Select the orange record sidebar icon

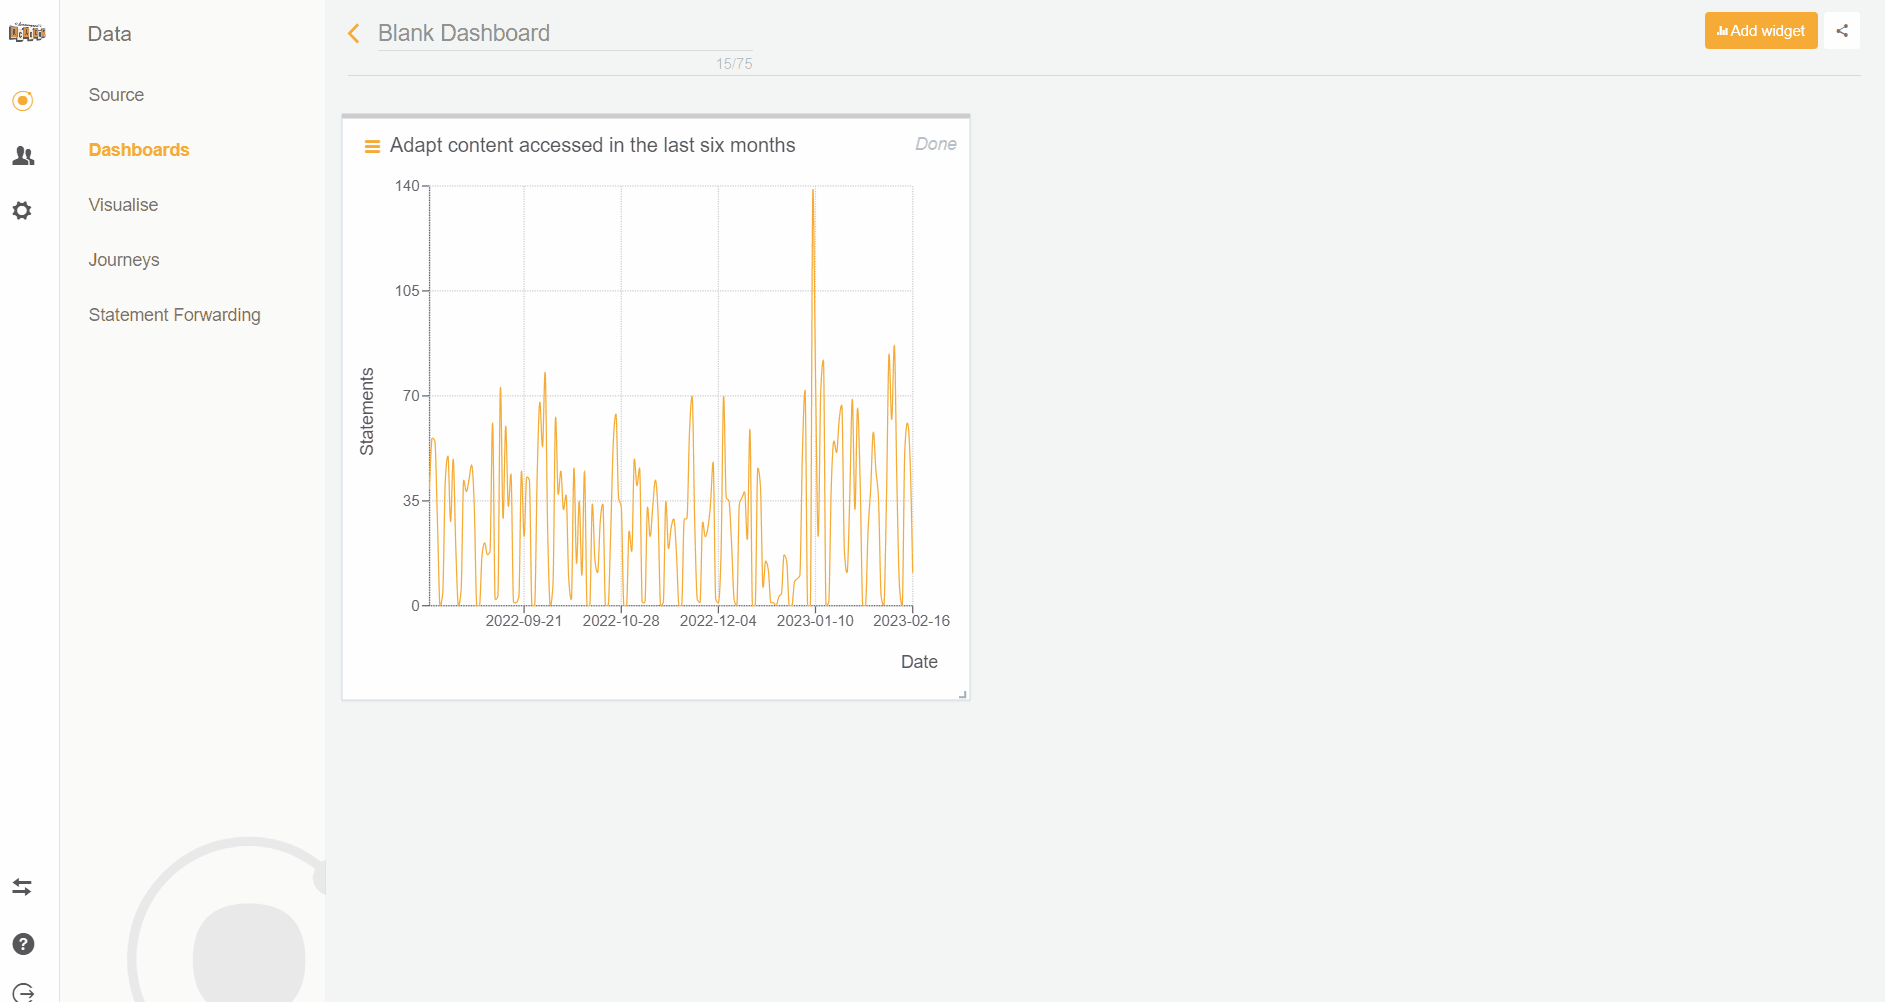pos(22,100)
